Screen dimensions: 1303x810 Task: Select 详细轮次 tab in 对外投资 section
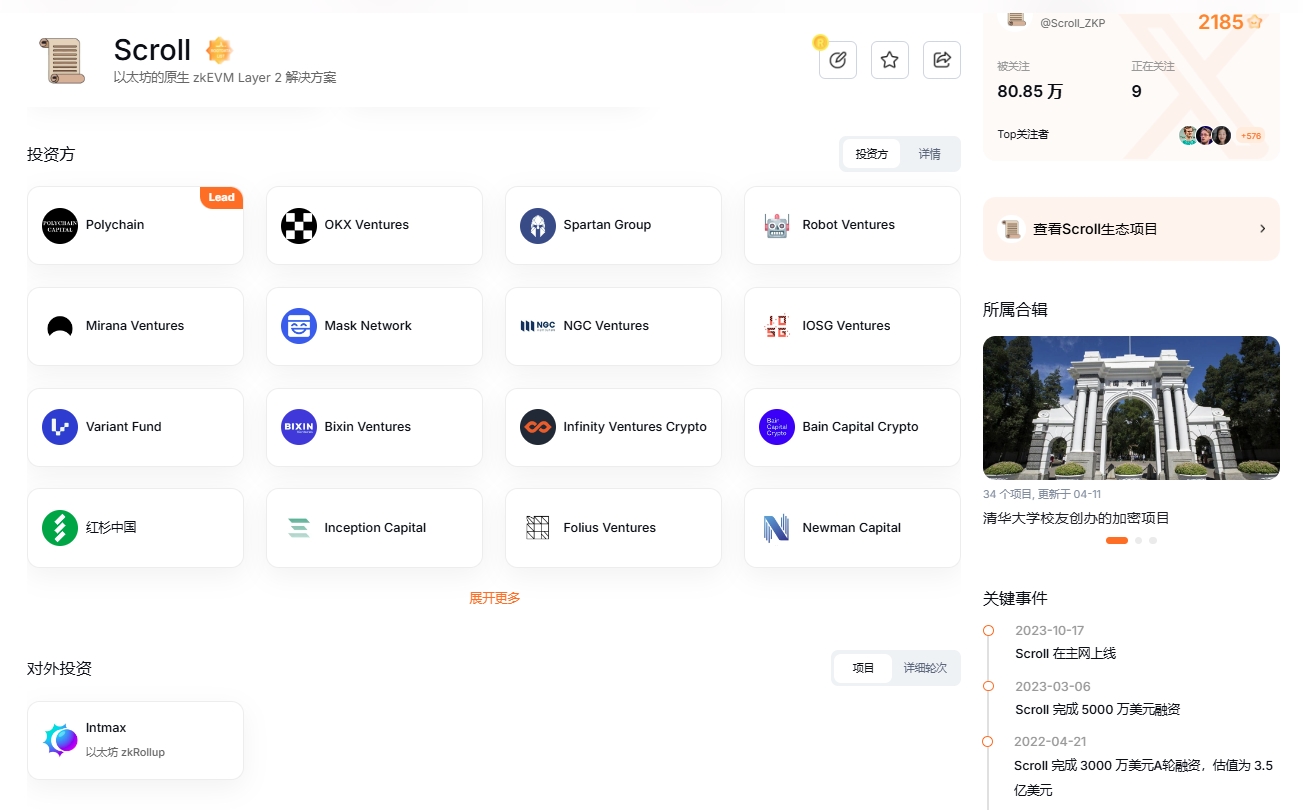click(x=925, y=668)
